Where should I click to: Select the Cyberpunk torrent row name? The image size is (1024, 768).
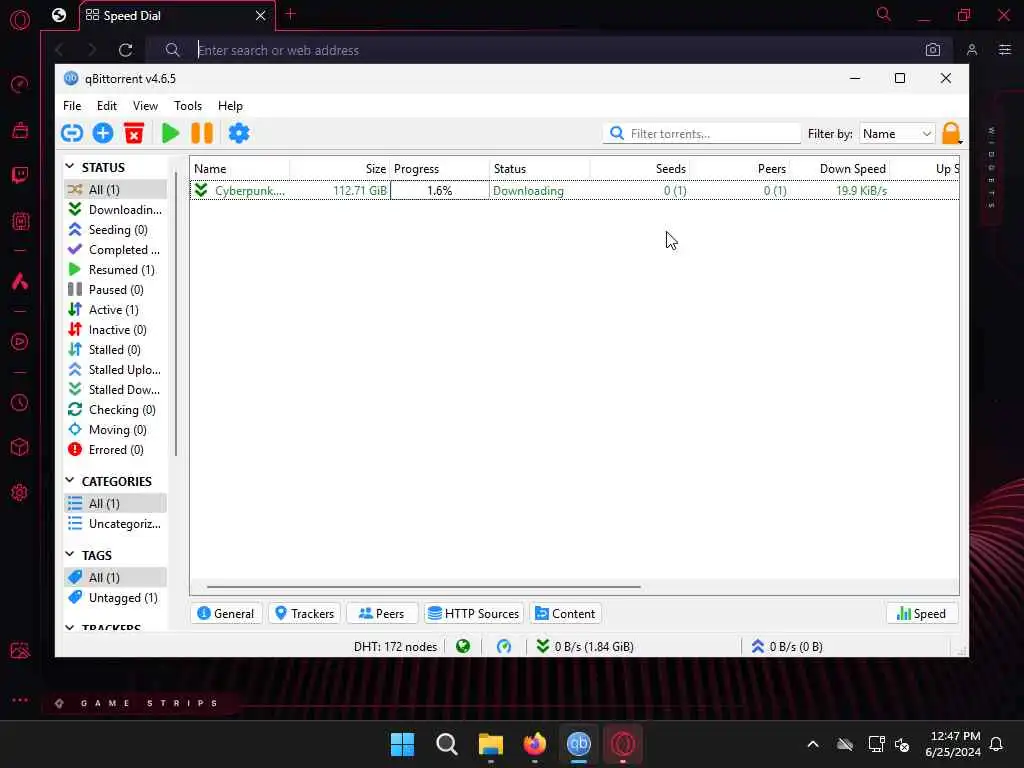(x=249, y=191)
